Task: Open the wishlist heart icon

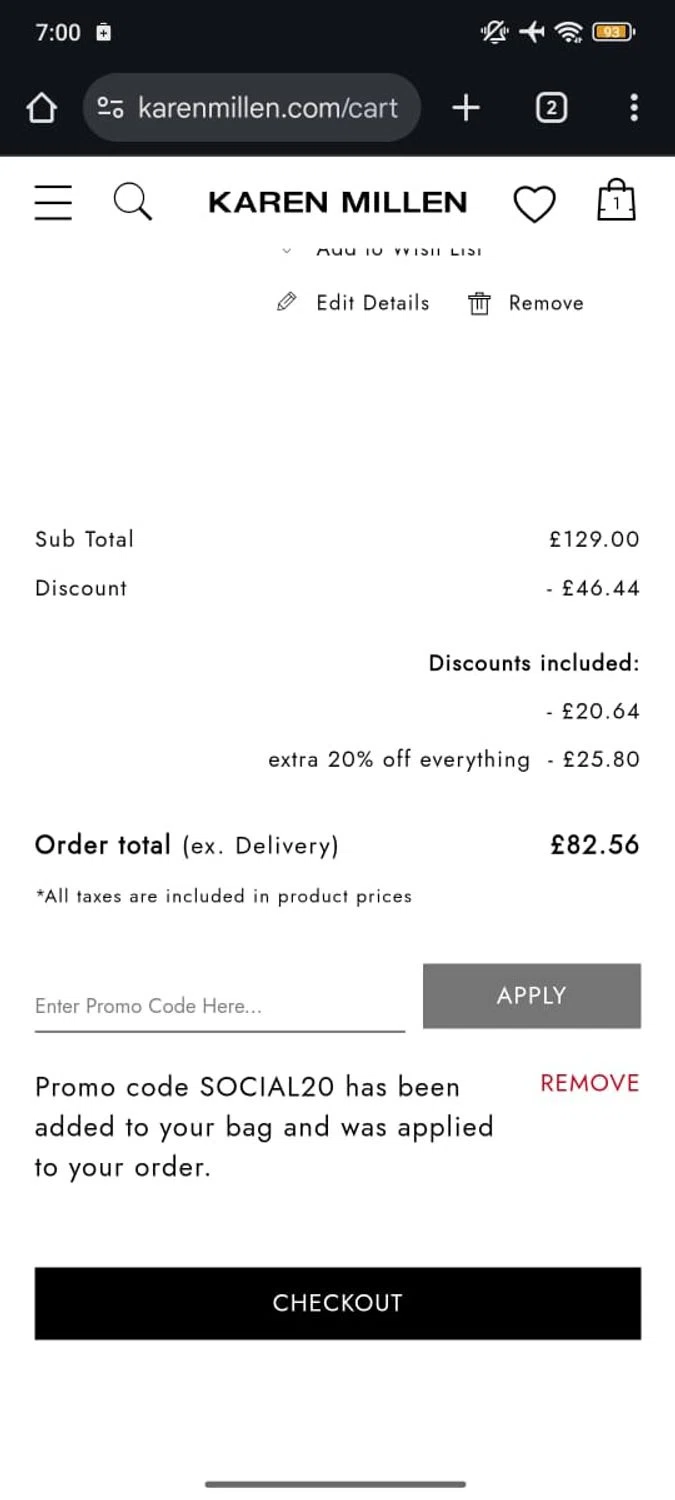Action: (x=534, y=204)
